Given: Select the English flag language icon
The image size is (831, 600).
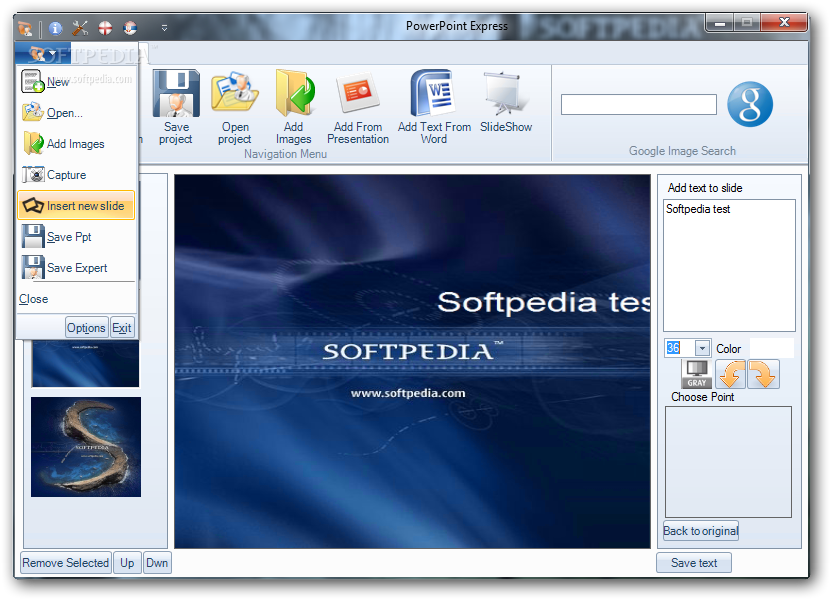Looking at the screenshot, I should click(x=105, y=28).
